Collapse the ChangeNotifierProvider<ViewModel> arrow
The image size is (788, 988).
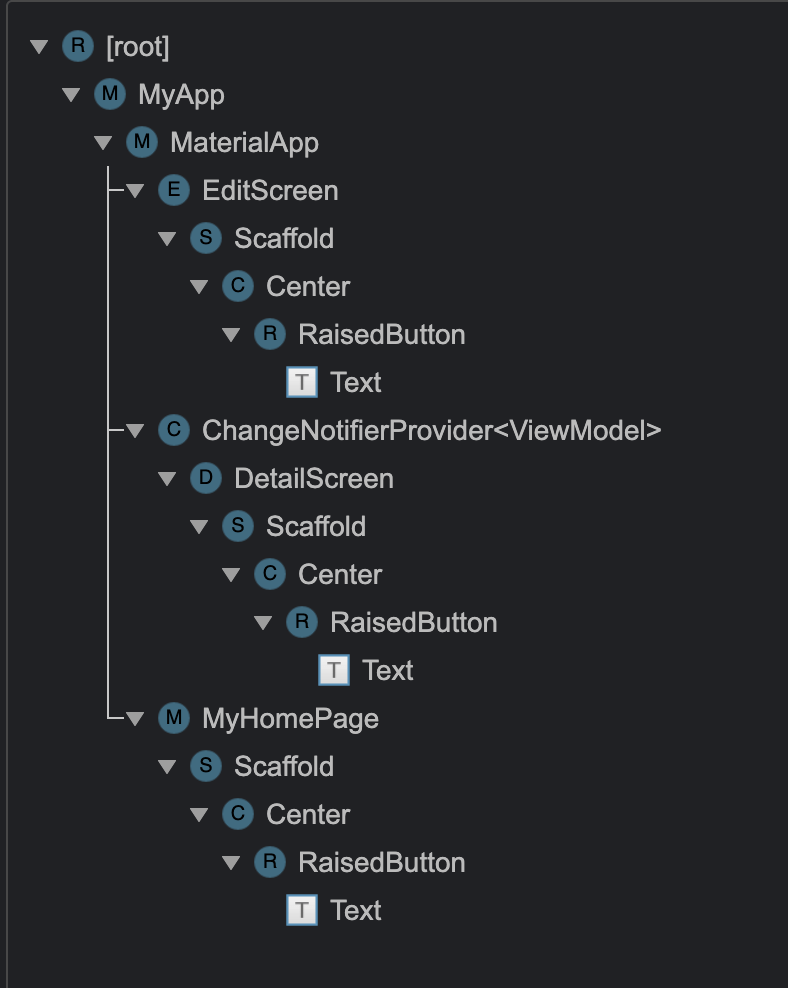click(x=135, y=430)
